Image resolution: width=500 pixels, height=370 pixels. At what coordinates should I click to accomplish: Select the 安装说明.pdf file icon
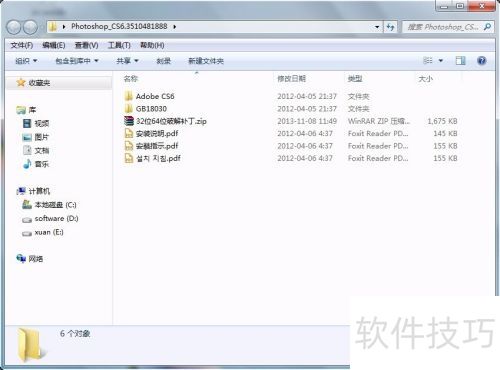pos(129,133)
